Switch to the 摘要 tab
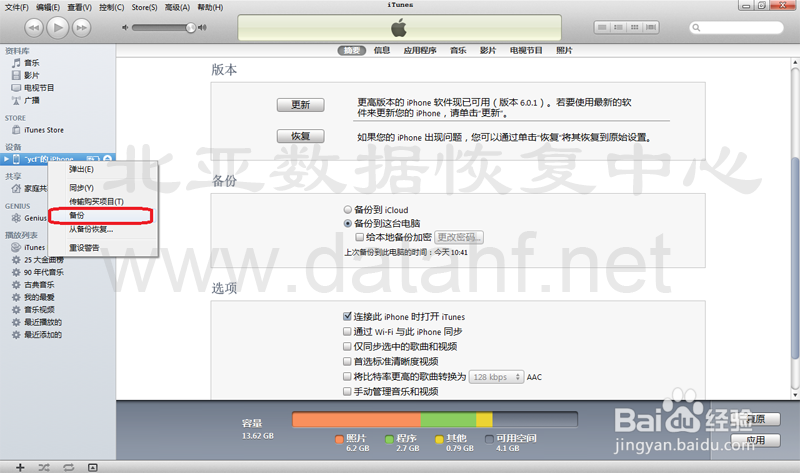Image resolution: width=800 pixels, height=473 pixels. (352, 51)
